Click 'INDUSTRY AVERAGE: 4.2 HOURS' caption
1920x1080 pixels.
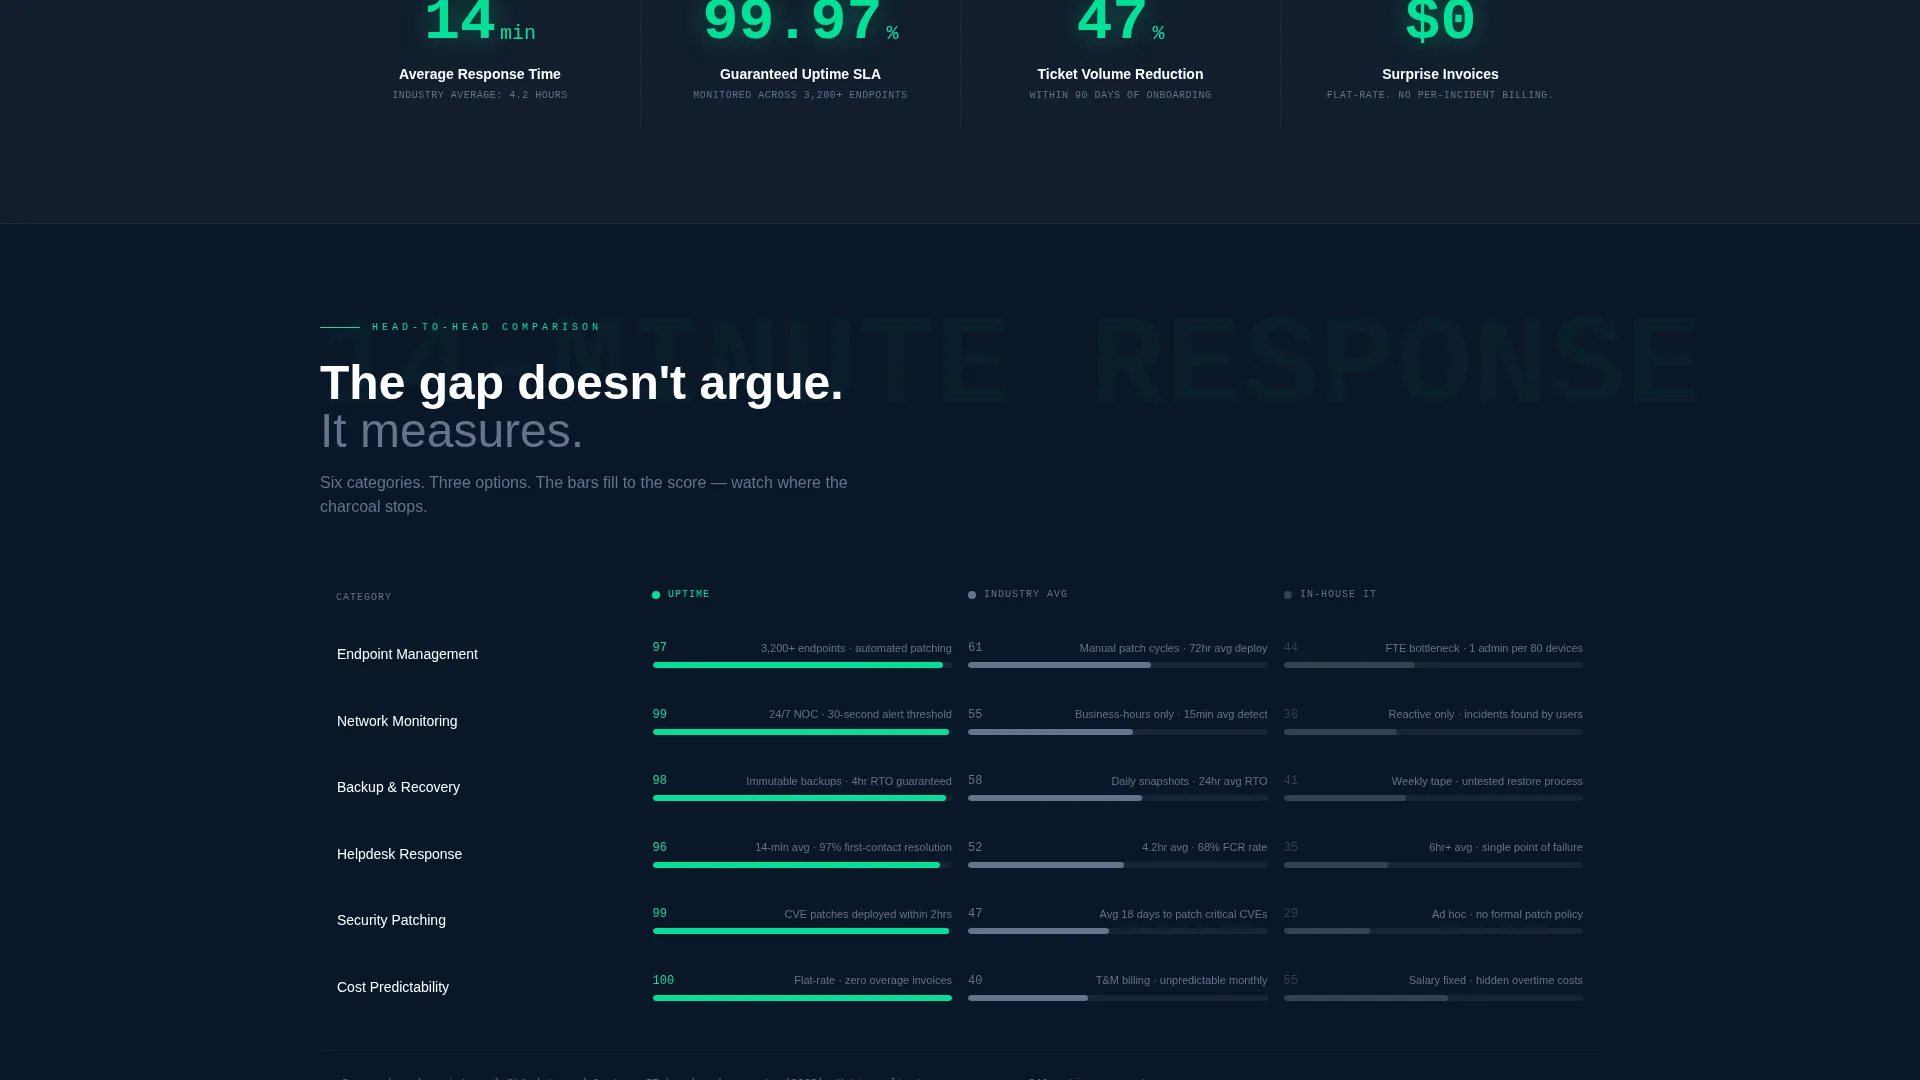pos(480,95)
